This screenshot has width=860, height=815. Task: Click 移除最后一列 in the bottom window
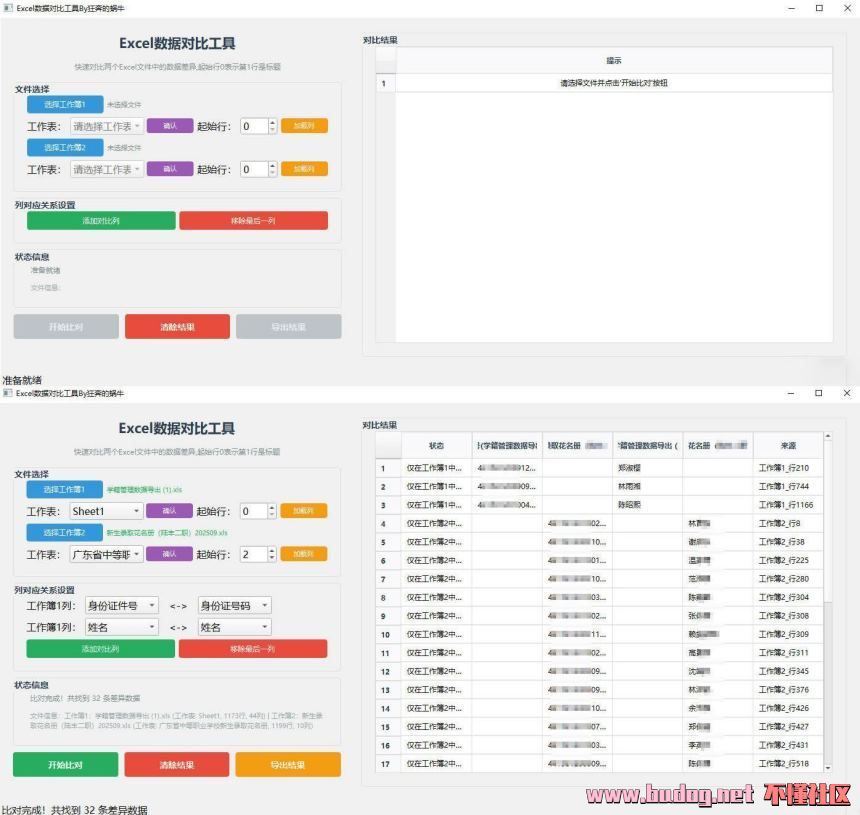(x=253, y=649)
